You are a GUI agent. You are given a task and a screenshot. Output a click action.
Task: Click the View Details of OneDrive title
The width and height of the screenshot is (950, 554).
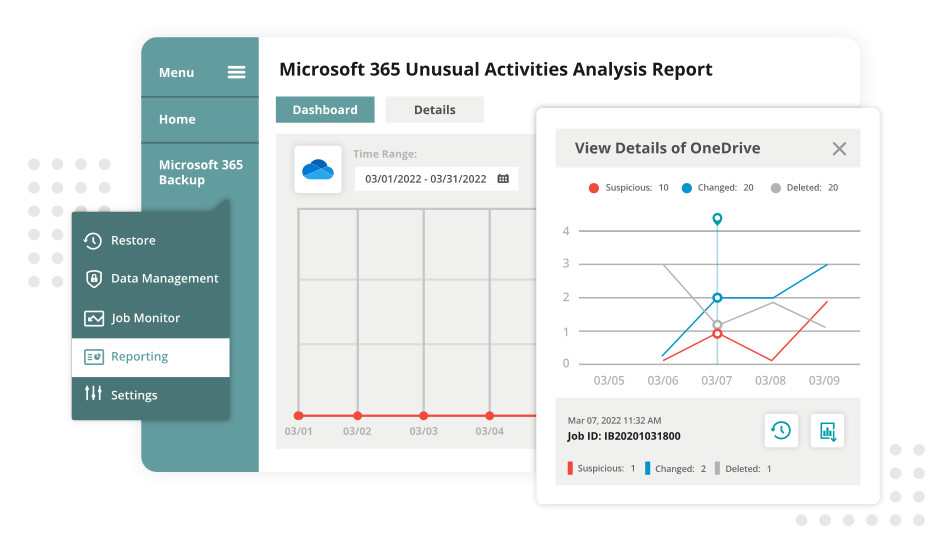coord(667,149)
